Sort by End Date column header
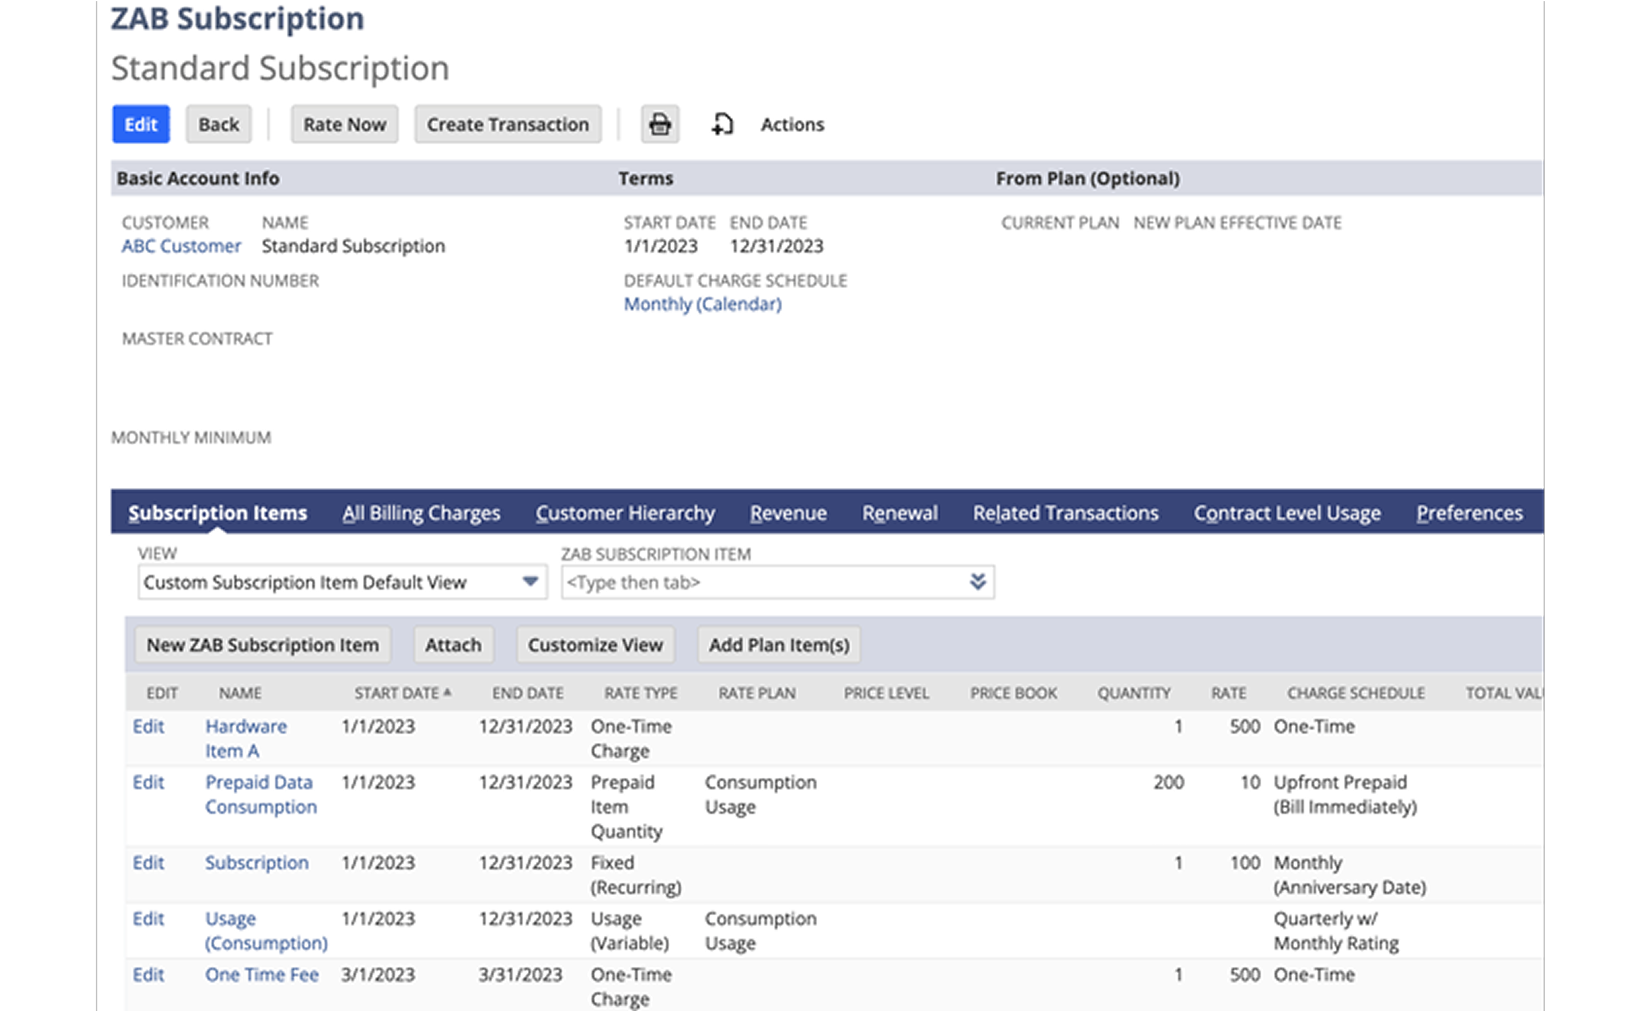1629x1011 pixels. point(527,693)
